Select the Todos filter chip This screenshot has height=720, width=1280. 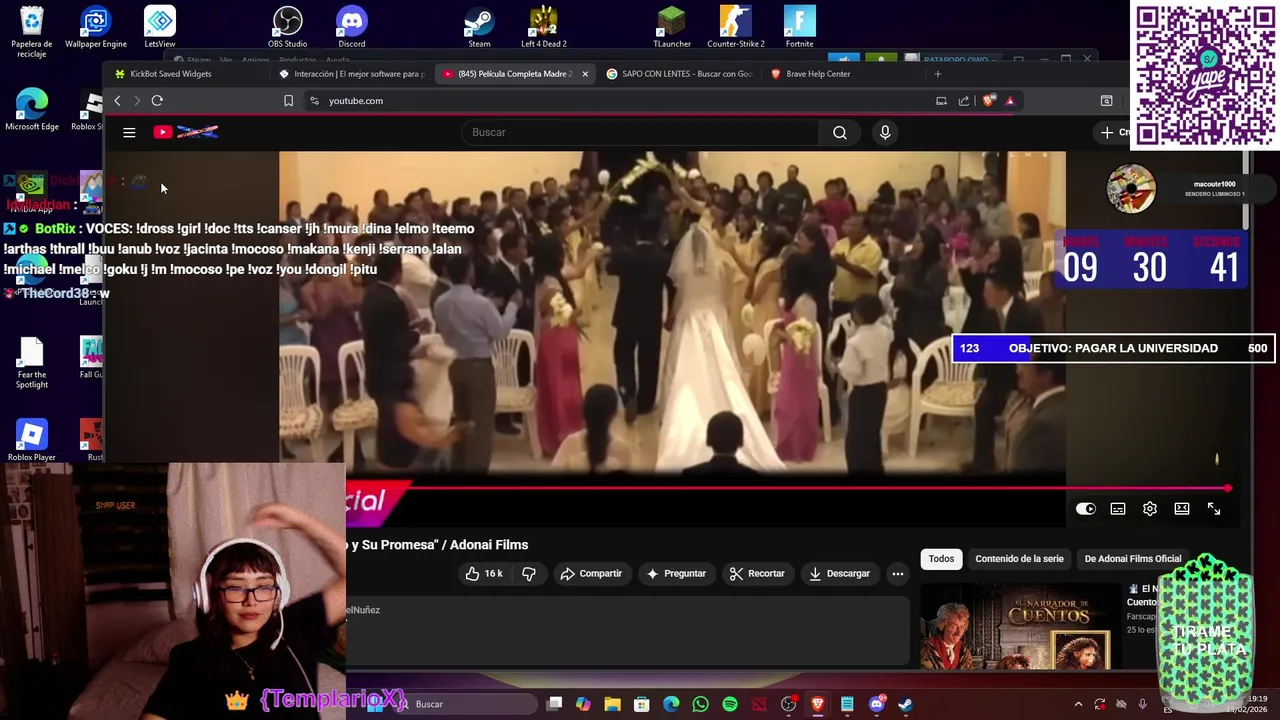pos(941,559)
